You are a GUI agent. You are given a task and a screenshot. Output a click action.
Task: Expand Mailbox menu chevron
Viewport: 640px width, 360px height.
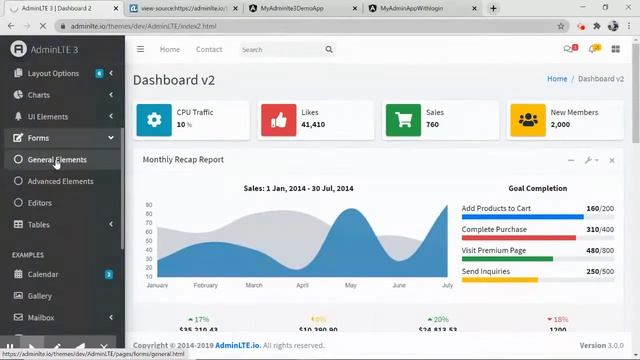pyautogui.click(x=111, y=317)
